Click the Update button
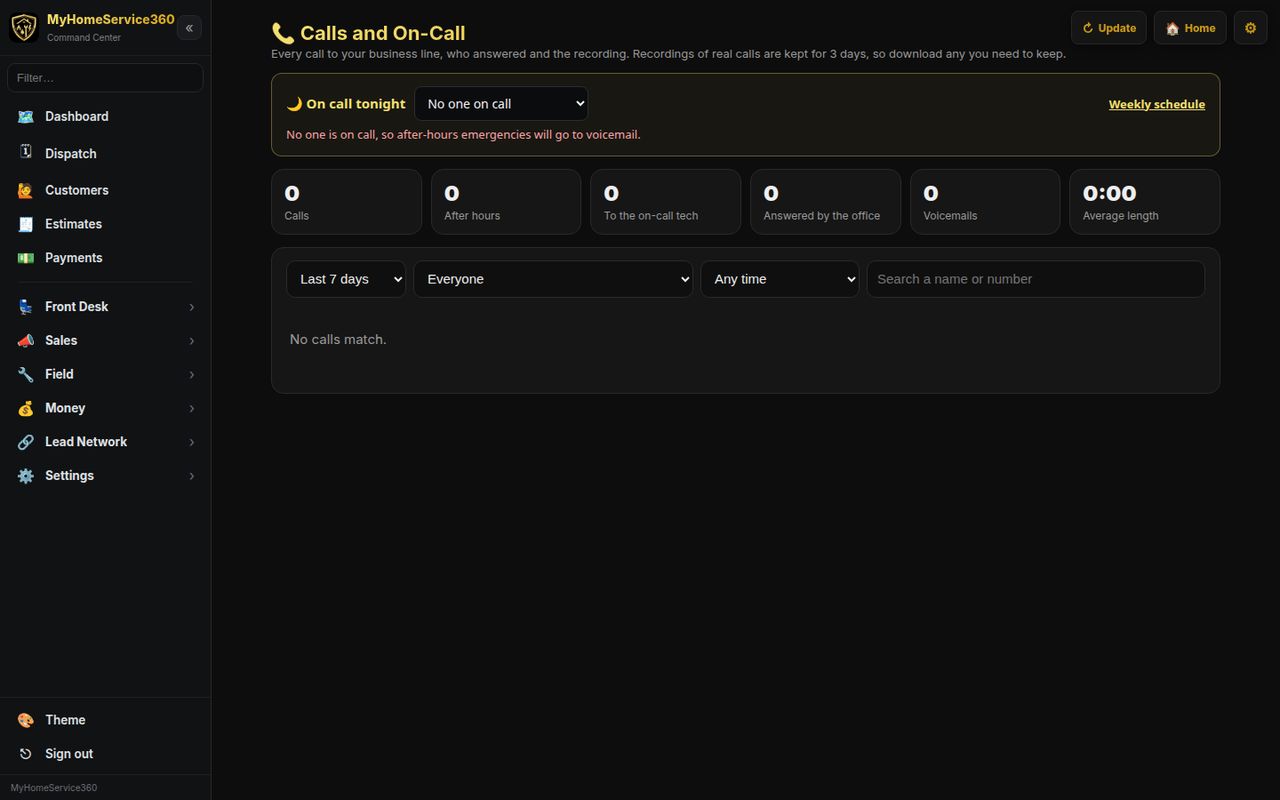The image size is (1280, 800). click(1109, 28)
